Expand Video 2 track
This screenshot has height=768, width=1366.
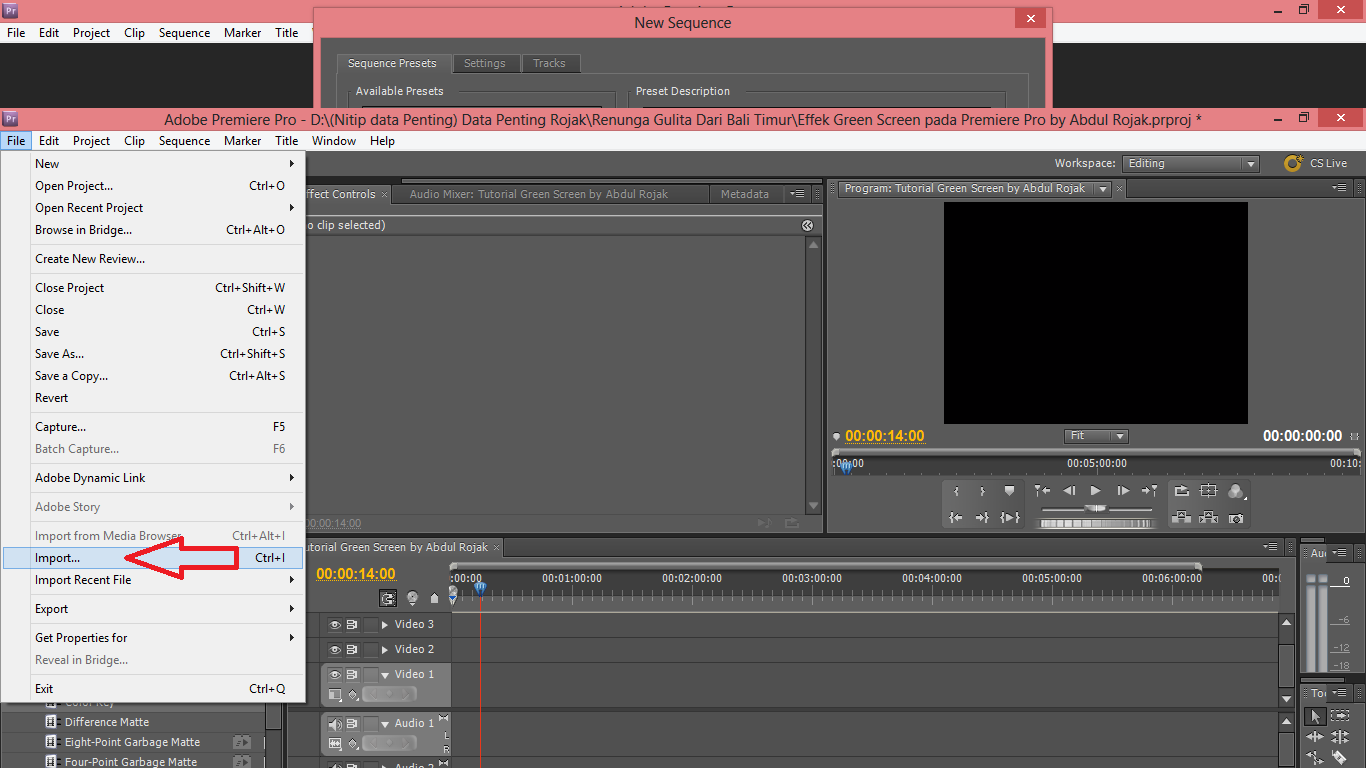pos(385,649)
